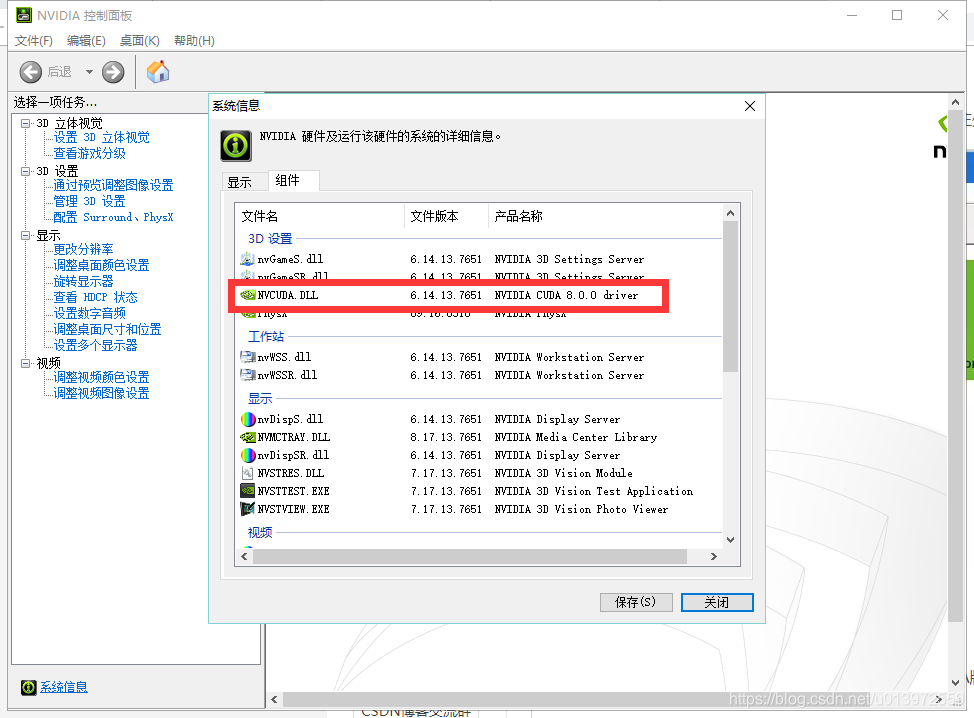This screenshot has height=718, width=974.
Task: Open 设置 3D 立体视觉 task
Action: pos(101,137)
